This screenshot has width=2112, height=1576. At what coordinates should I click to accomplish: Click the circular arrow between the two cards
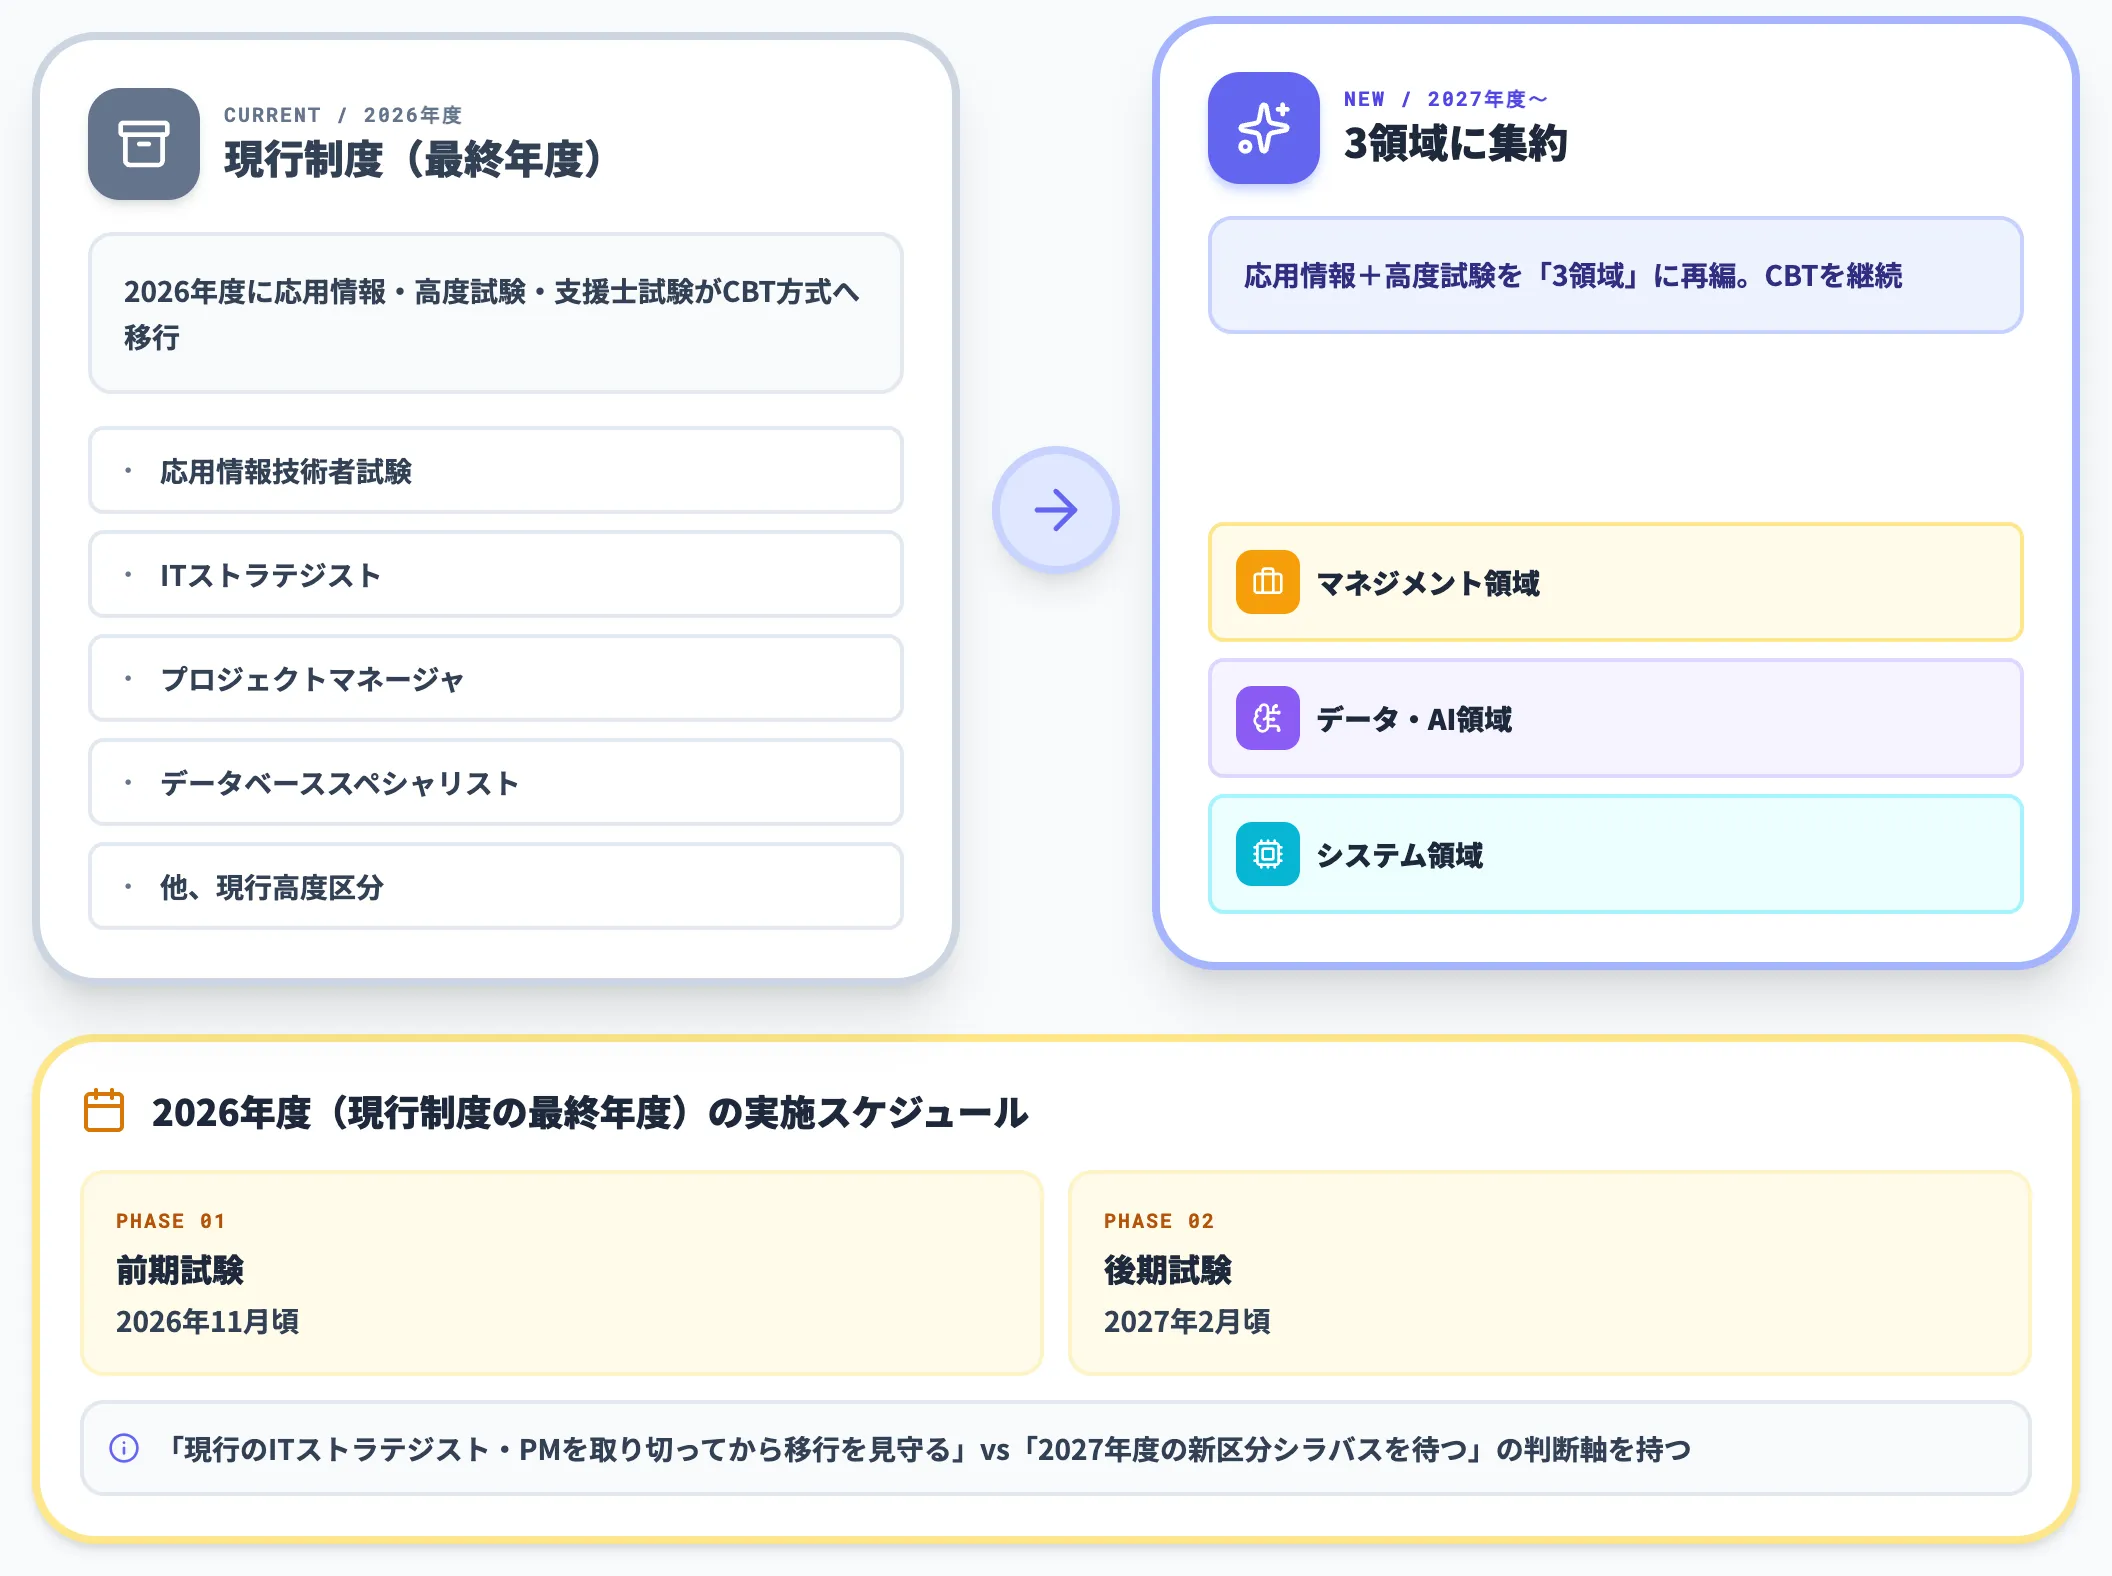(x=1056, y=510)
